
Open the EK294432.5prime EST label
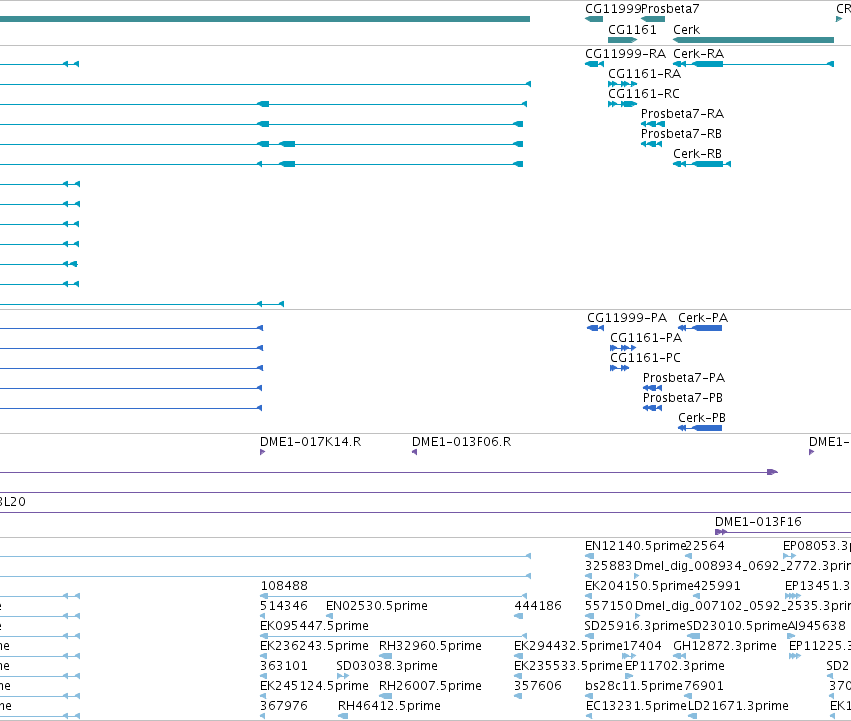568,646
